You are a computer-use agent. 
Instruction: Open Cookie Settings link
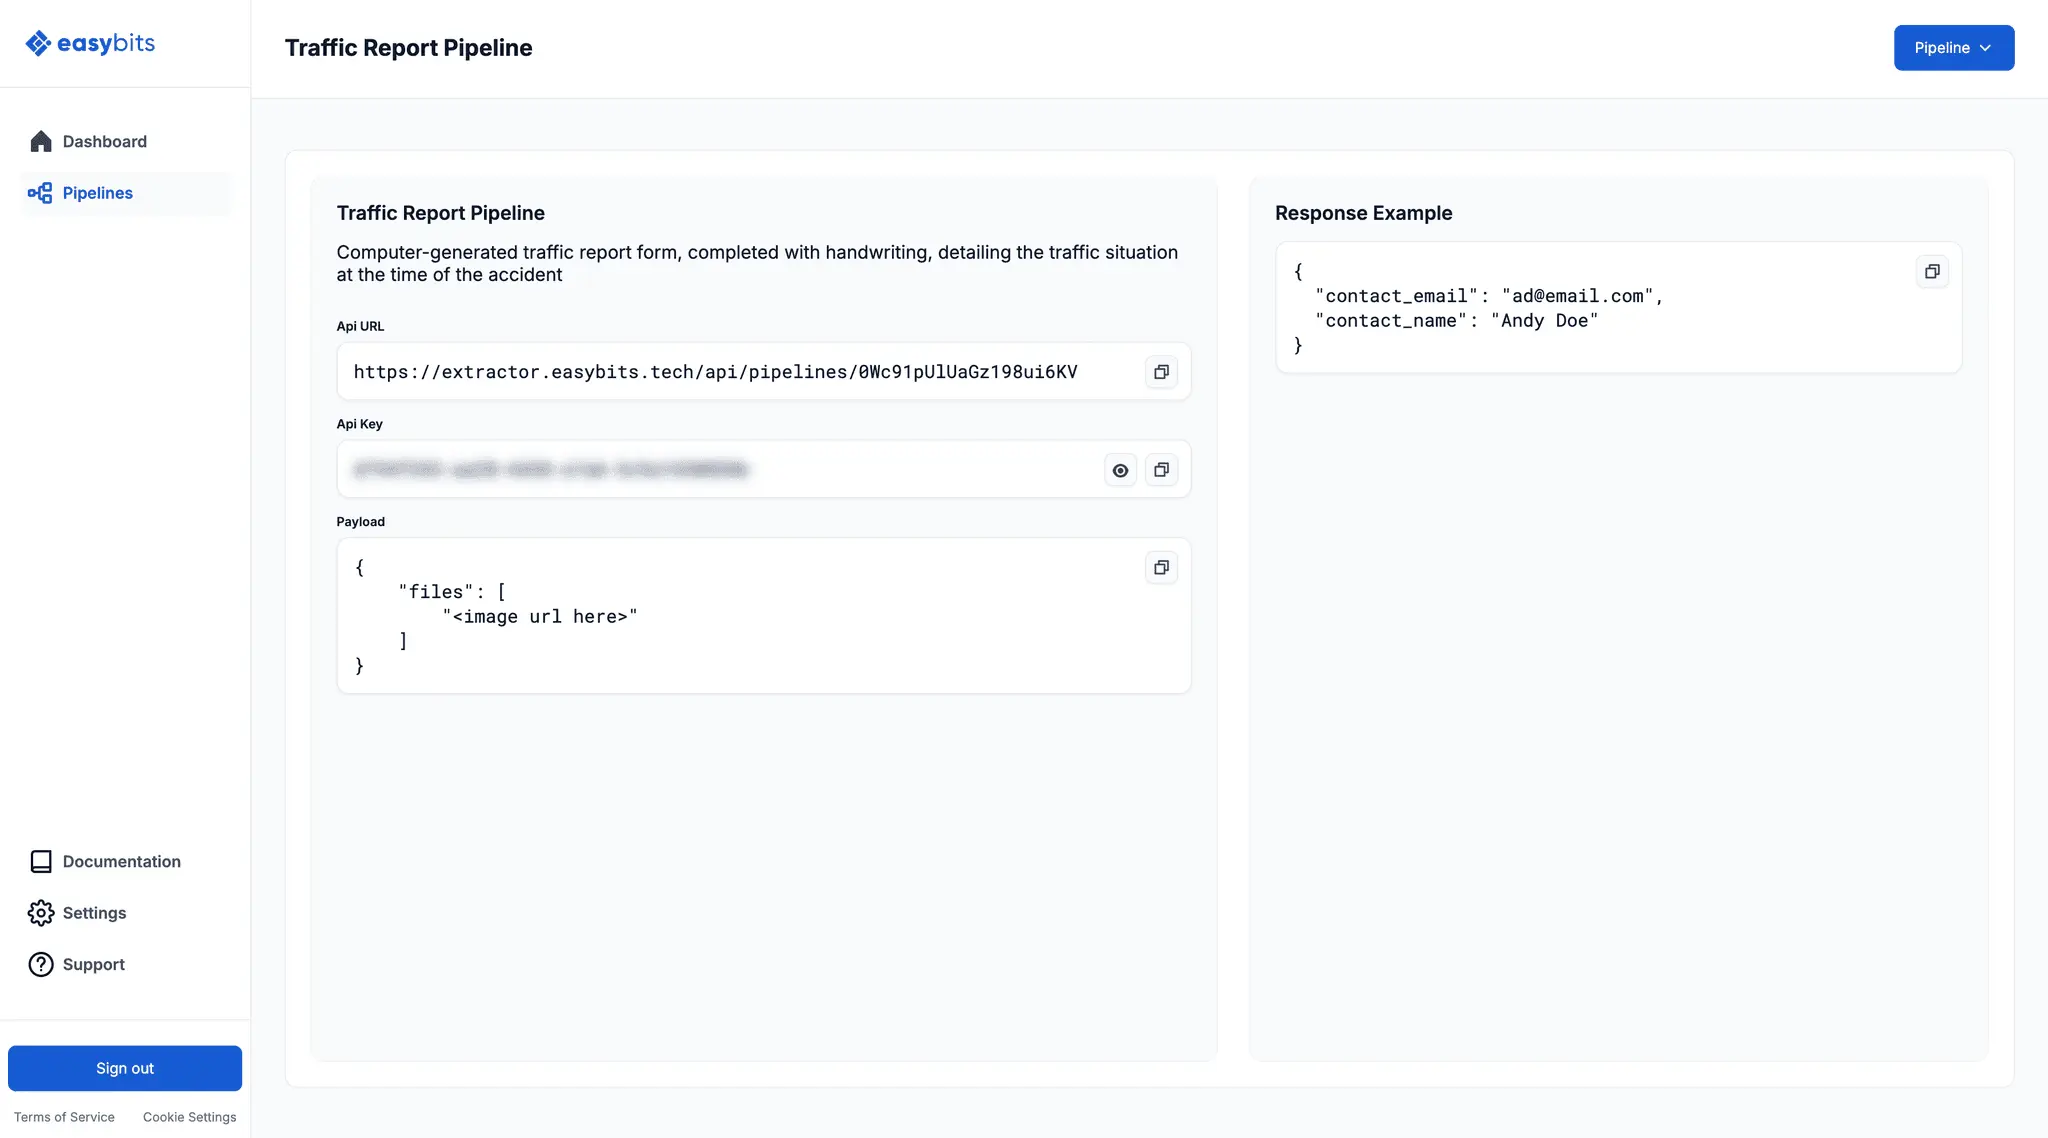[190, 1117]
